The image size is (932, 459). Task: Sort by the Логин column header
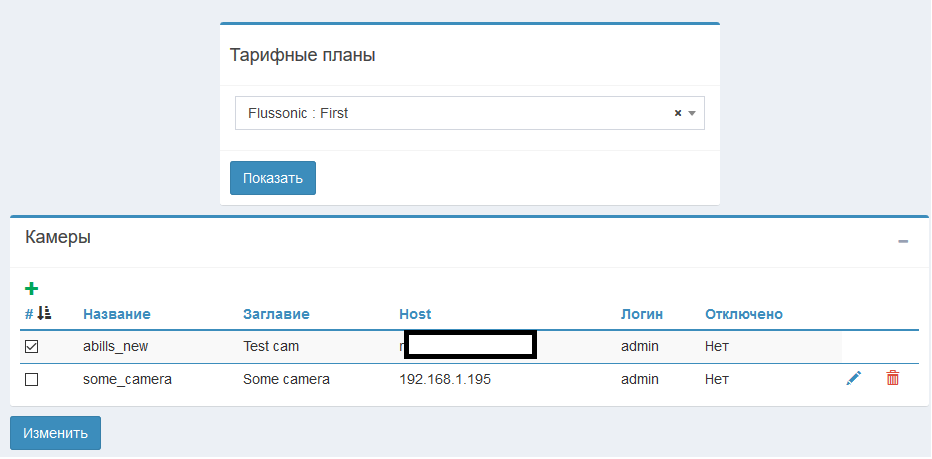pyautogui.click(x=641, y=314)
